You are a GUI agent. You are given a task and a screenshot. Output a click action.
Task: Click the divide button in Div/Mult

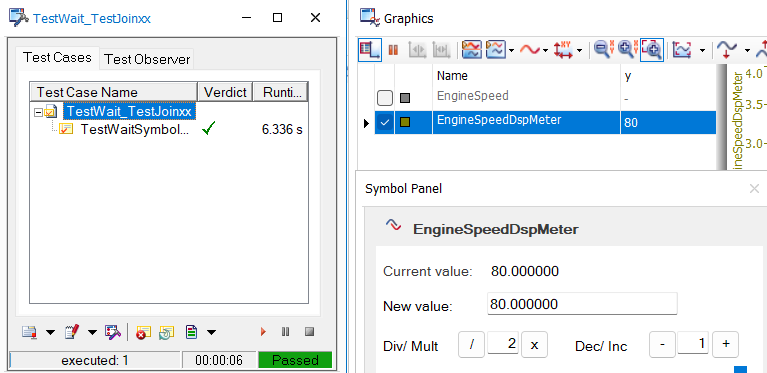(472, 344)
